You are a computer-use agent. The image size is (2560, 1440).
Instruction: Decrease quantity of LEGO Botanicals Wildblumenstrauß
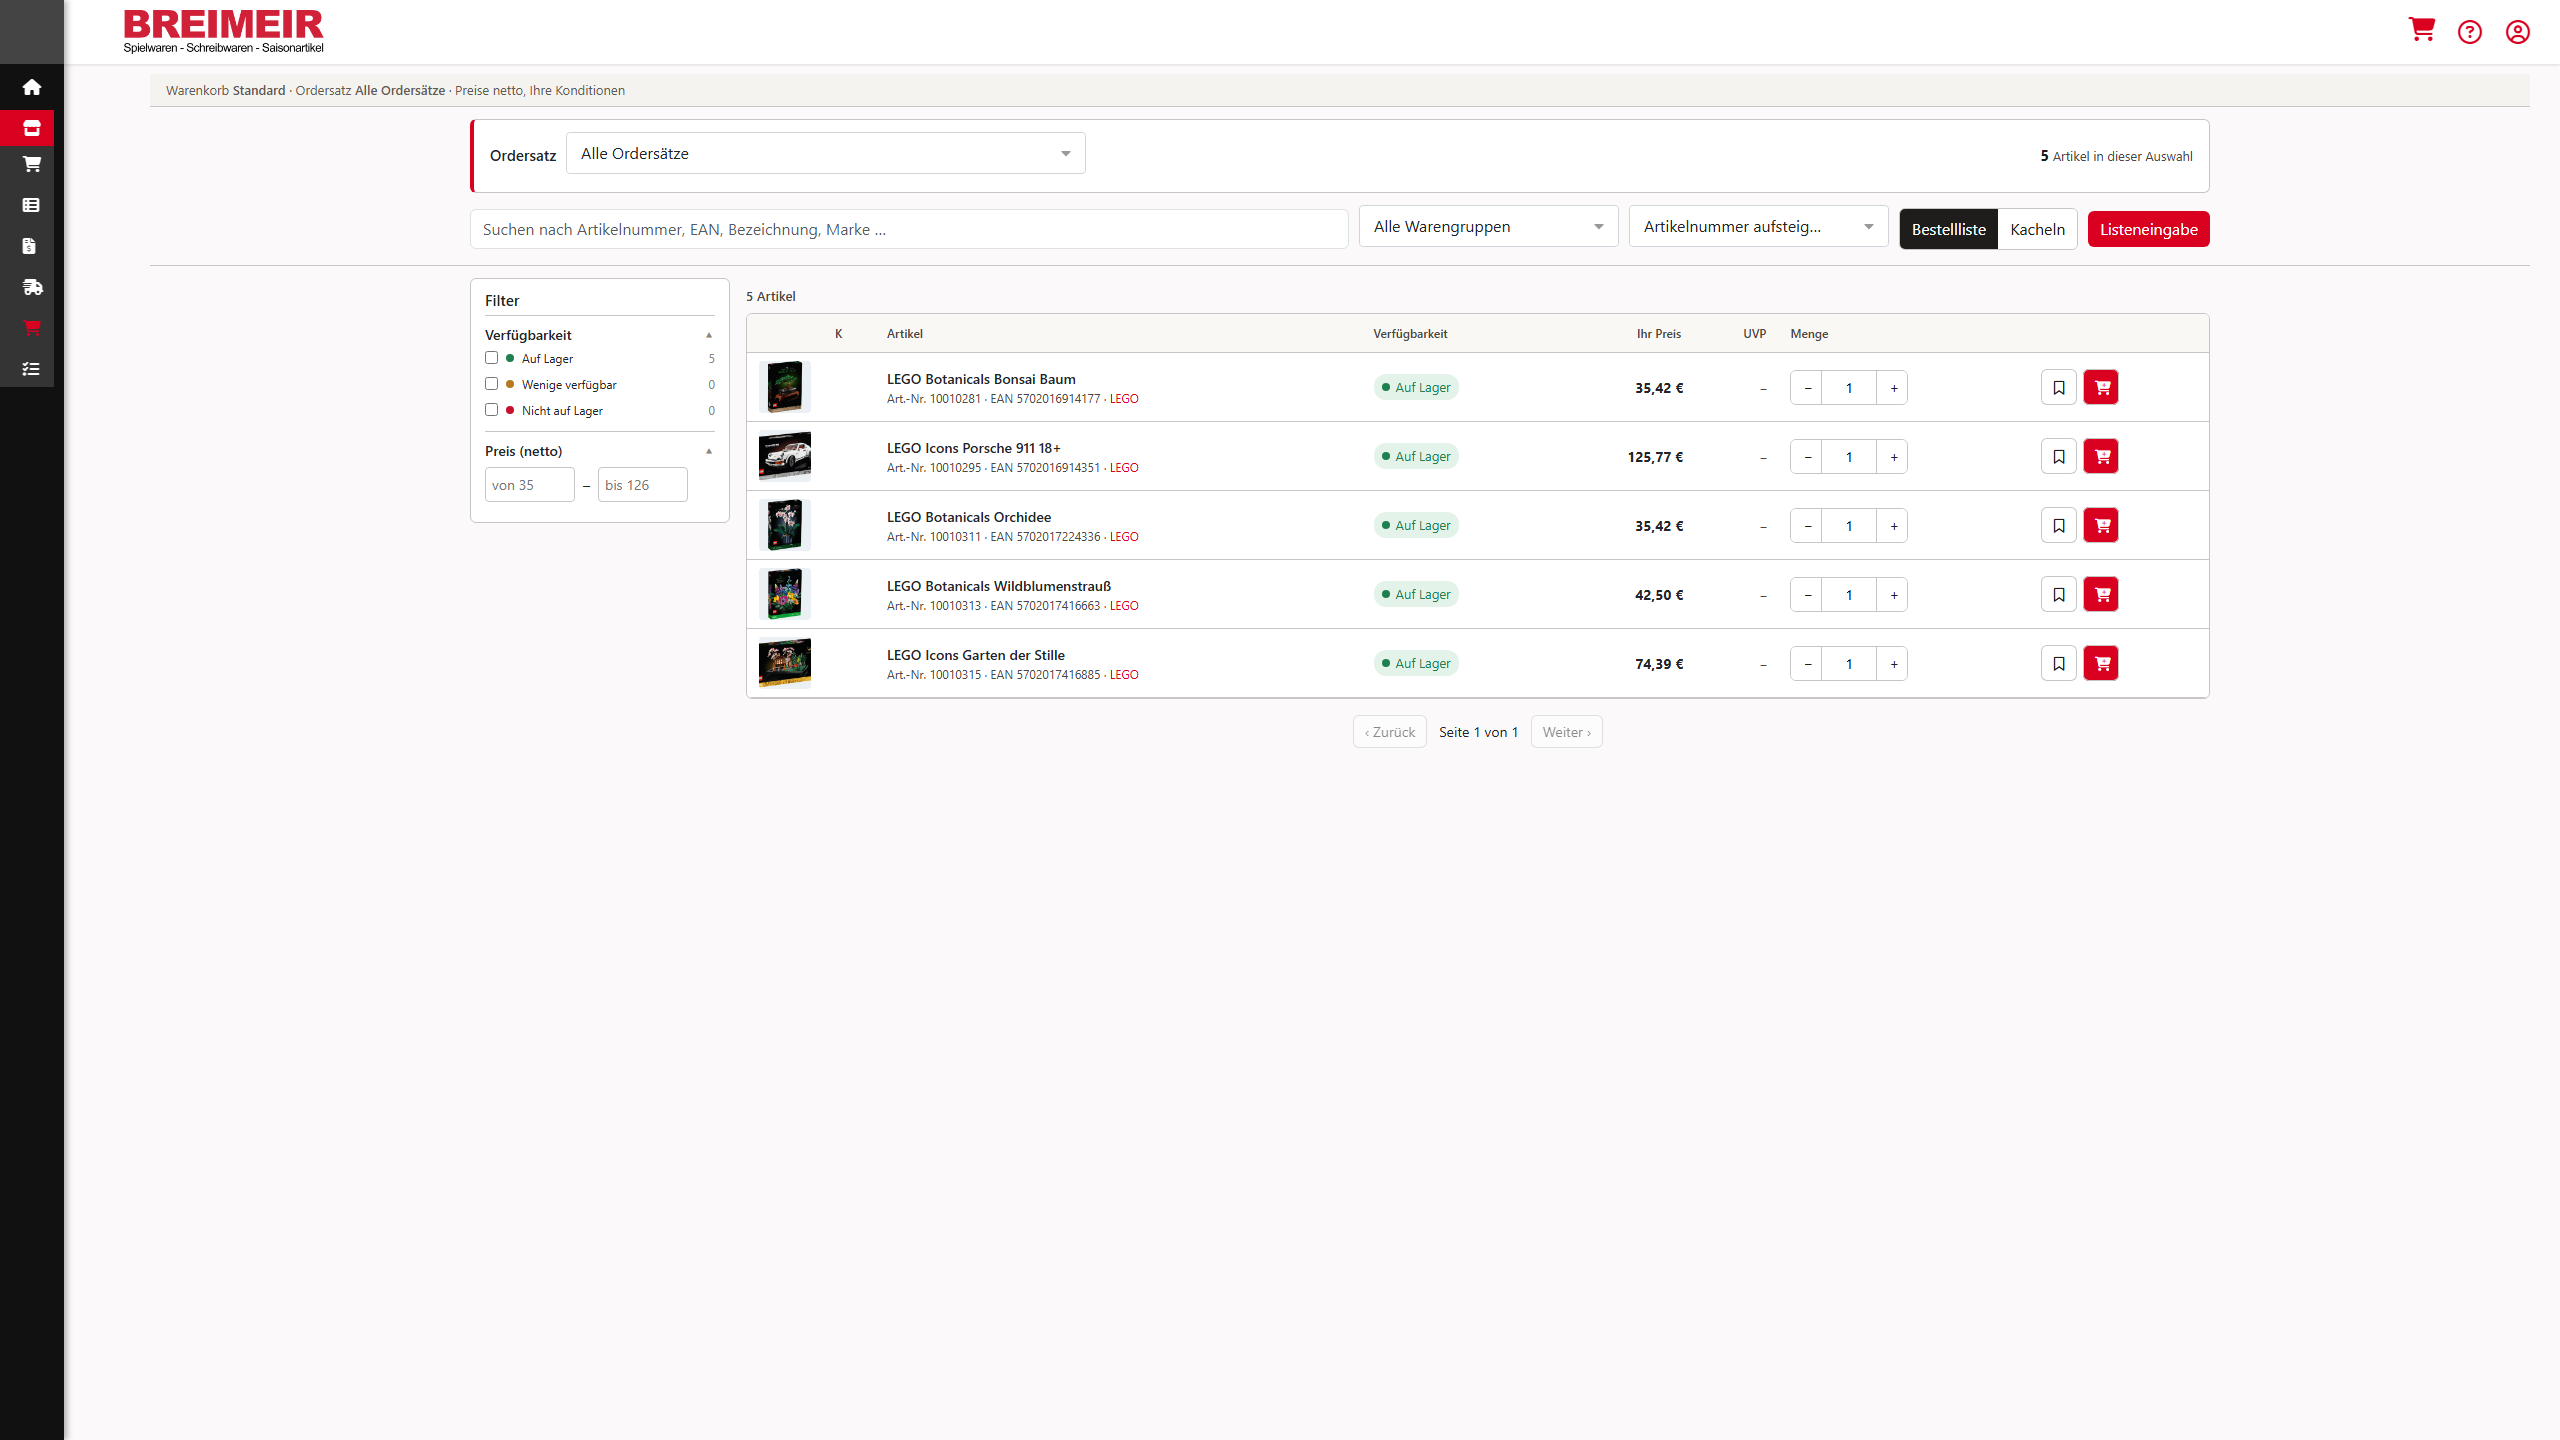[1807, 595]
